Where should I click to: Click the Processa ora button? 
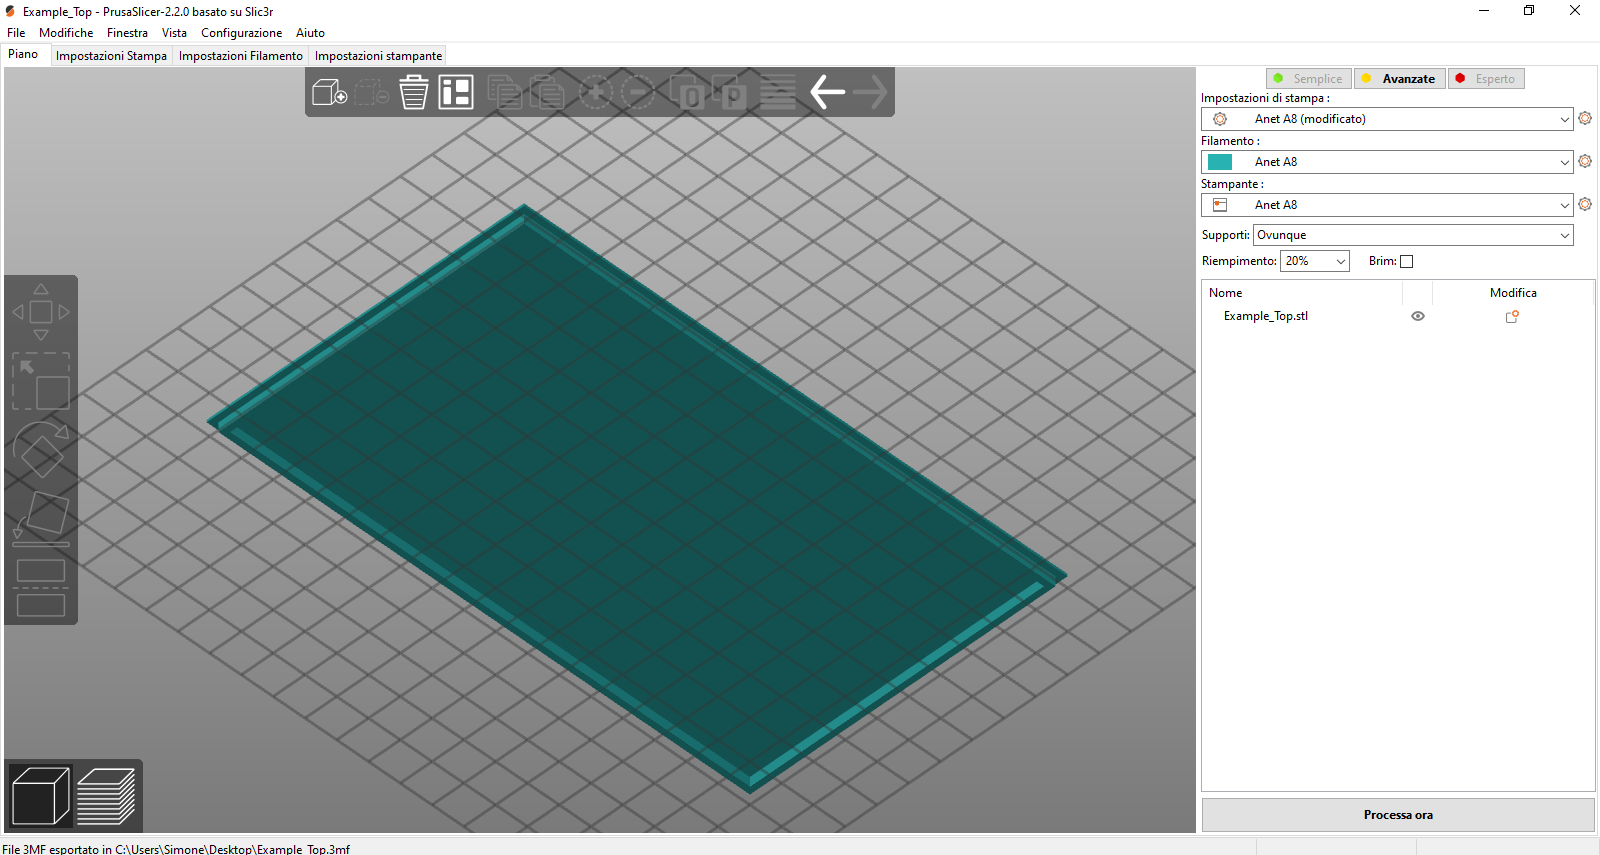tap(1398, 815)
